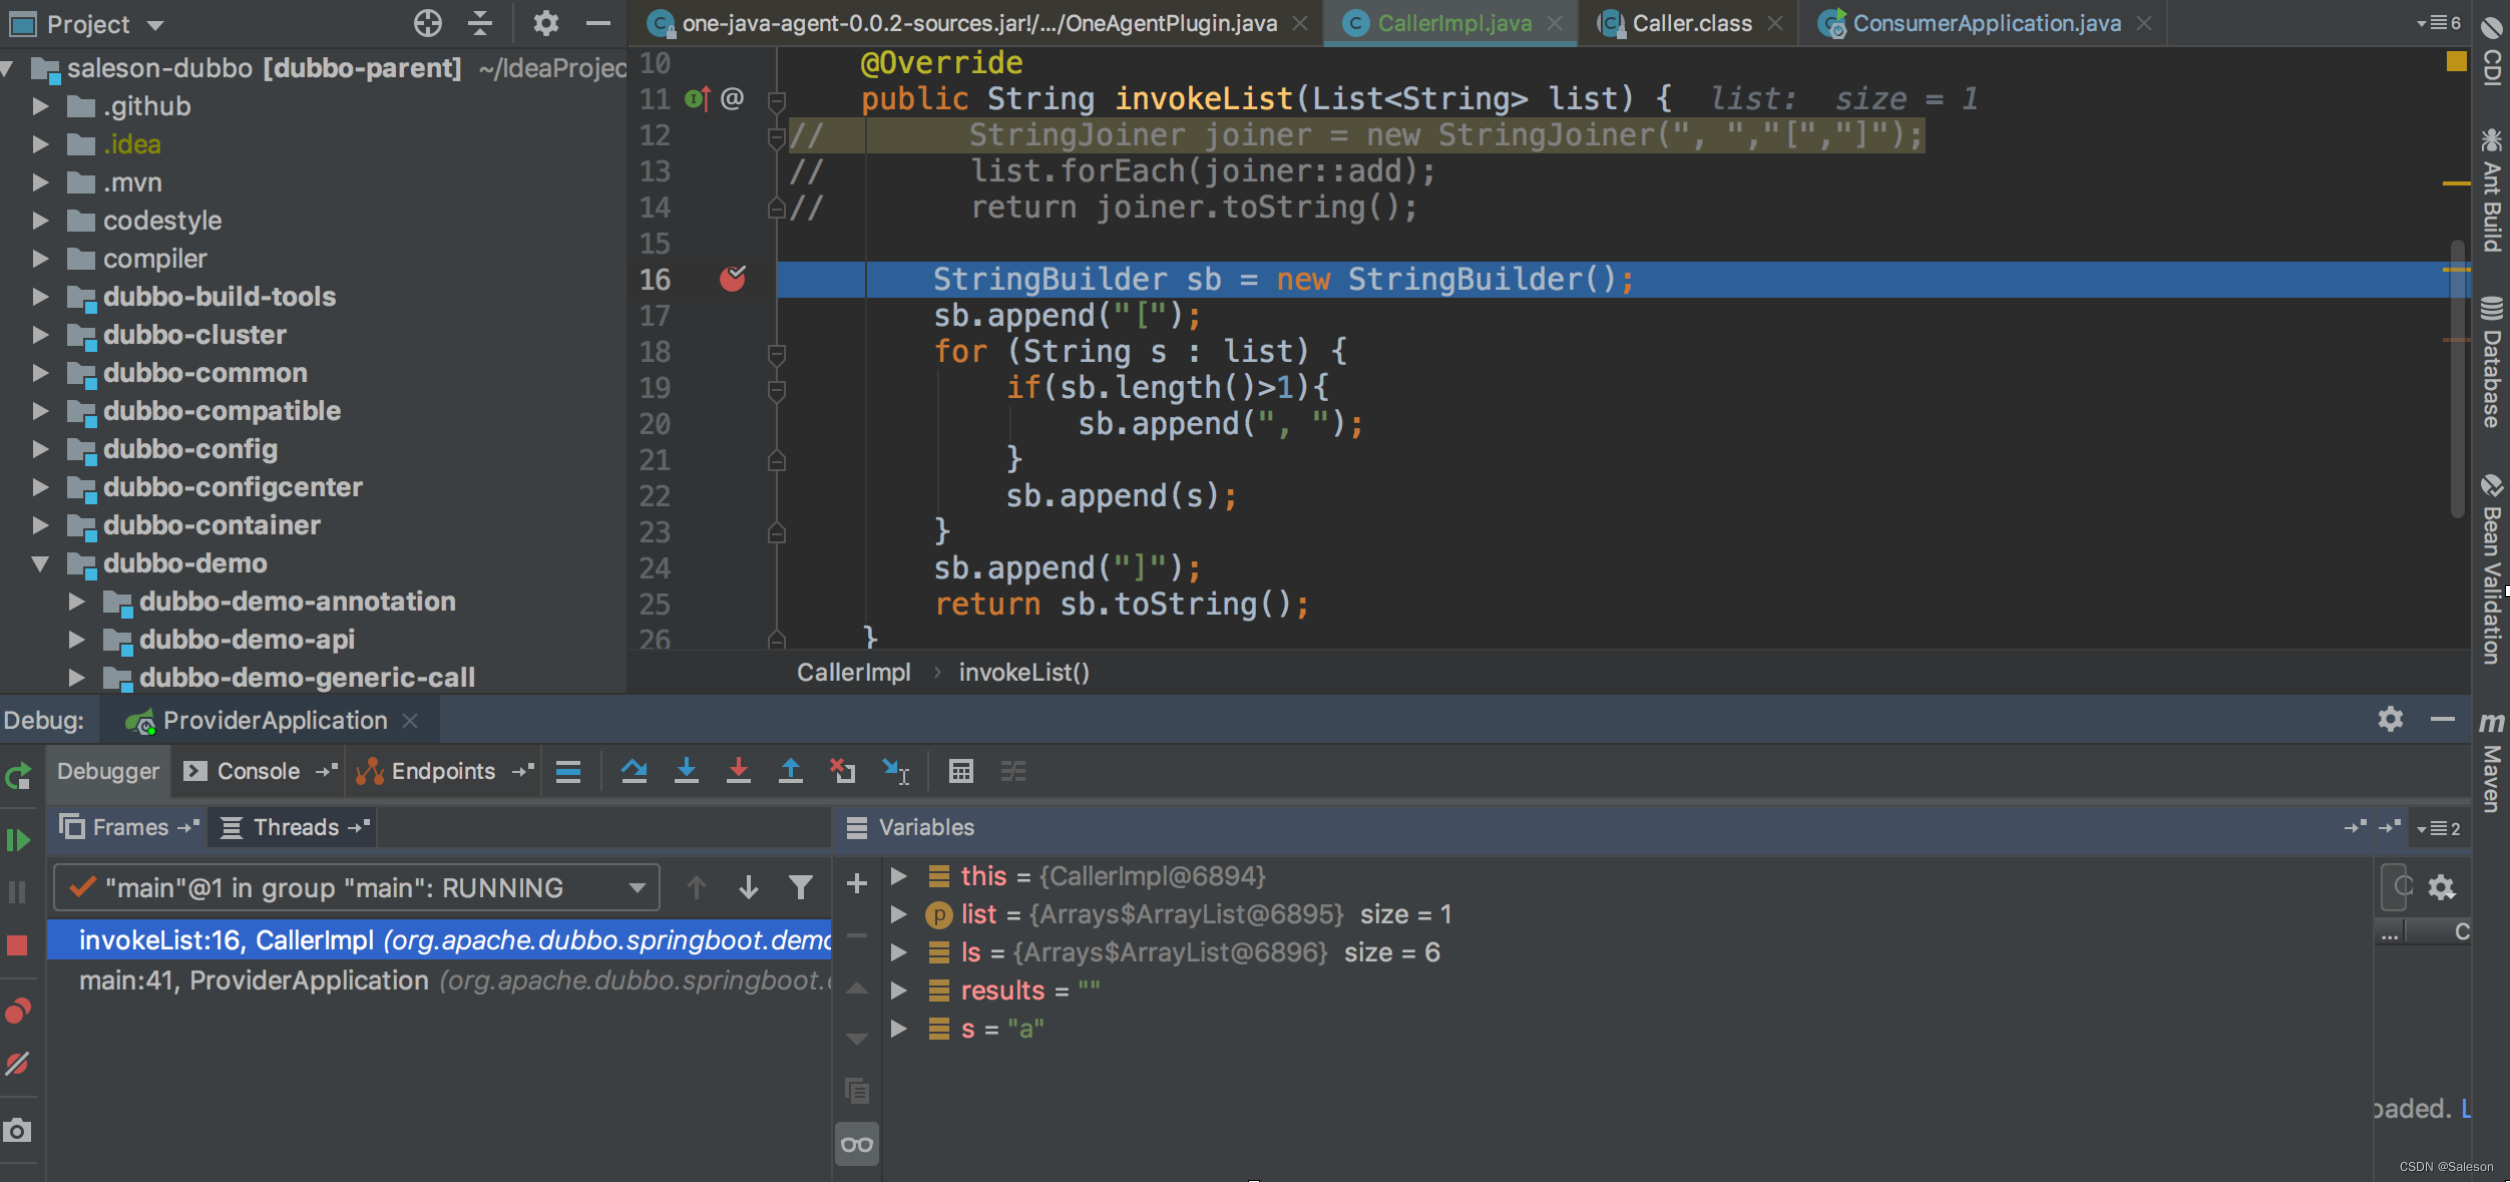This screenshot has height=1182, width=2510.
Task: Click Collapse All icon in Project panel
Action: (x=481, y=23)
